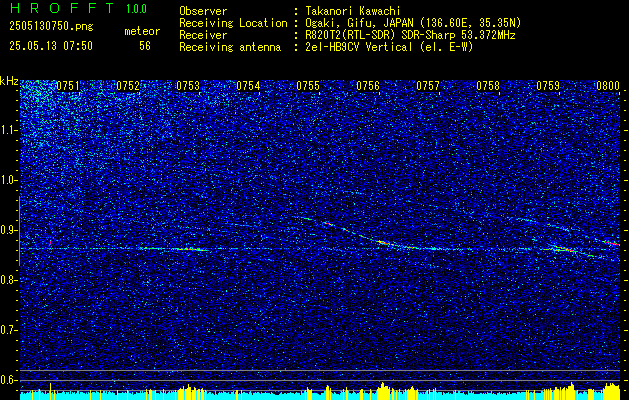Click the HROFFT title text
Viewport: 629px width, 400px height.
tap(61, 8)
